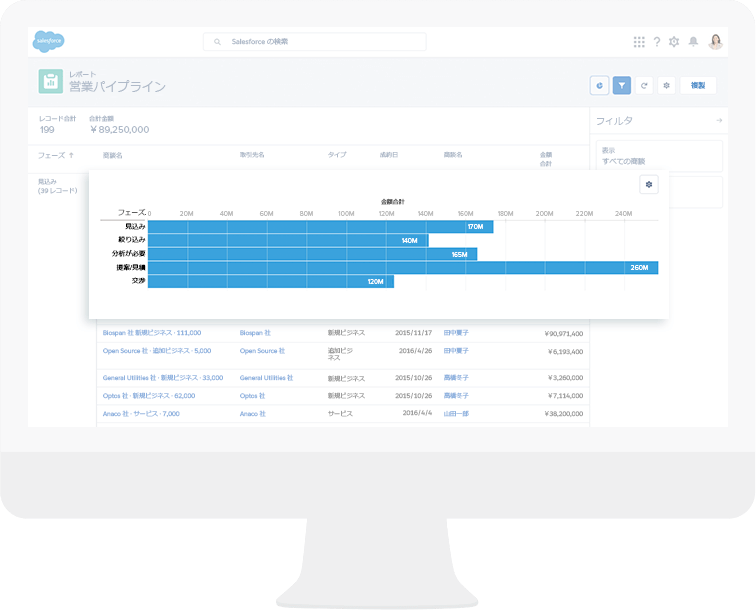This screenshot has width=756, height=610.
Task: Open the Open Source 社 account link
Action: 262,351
